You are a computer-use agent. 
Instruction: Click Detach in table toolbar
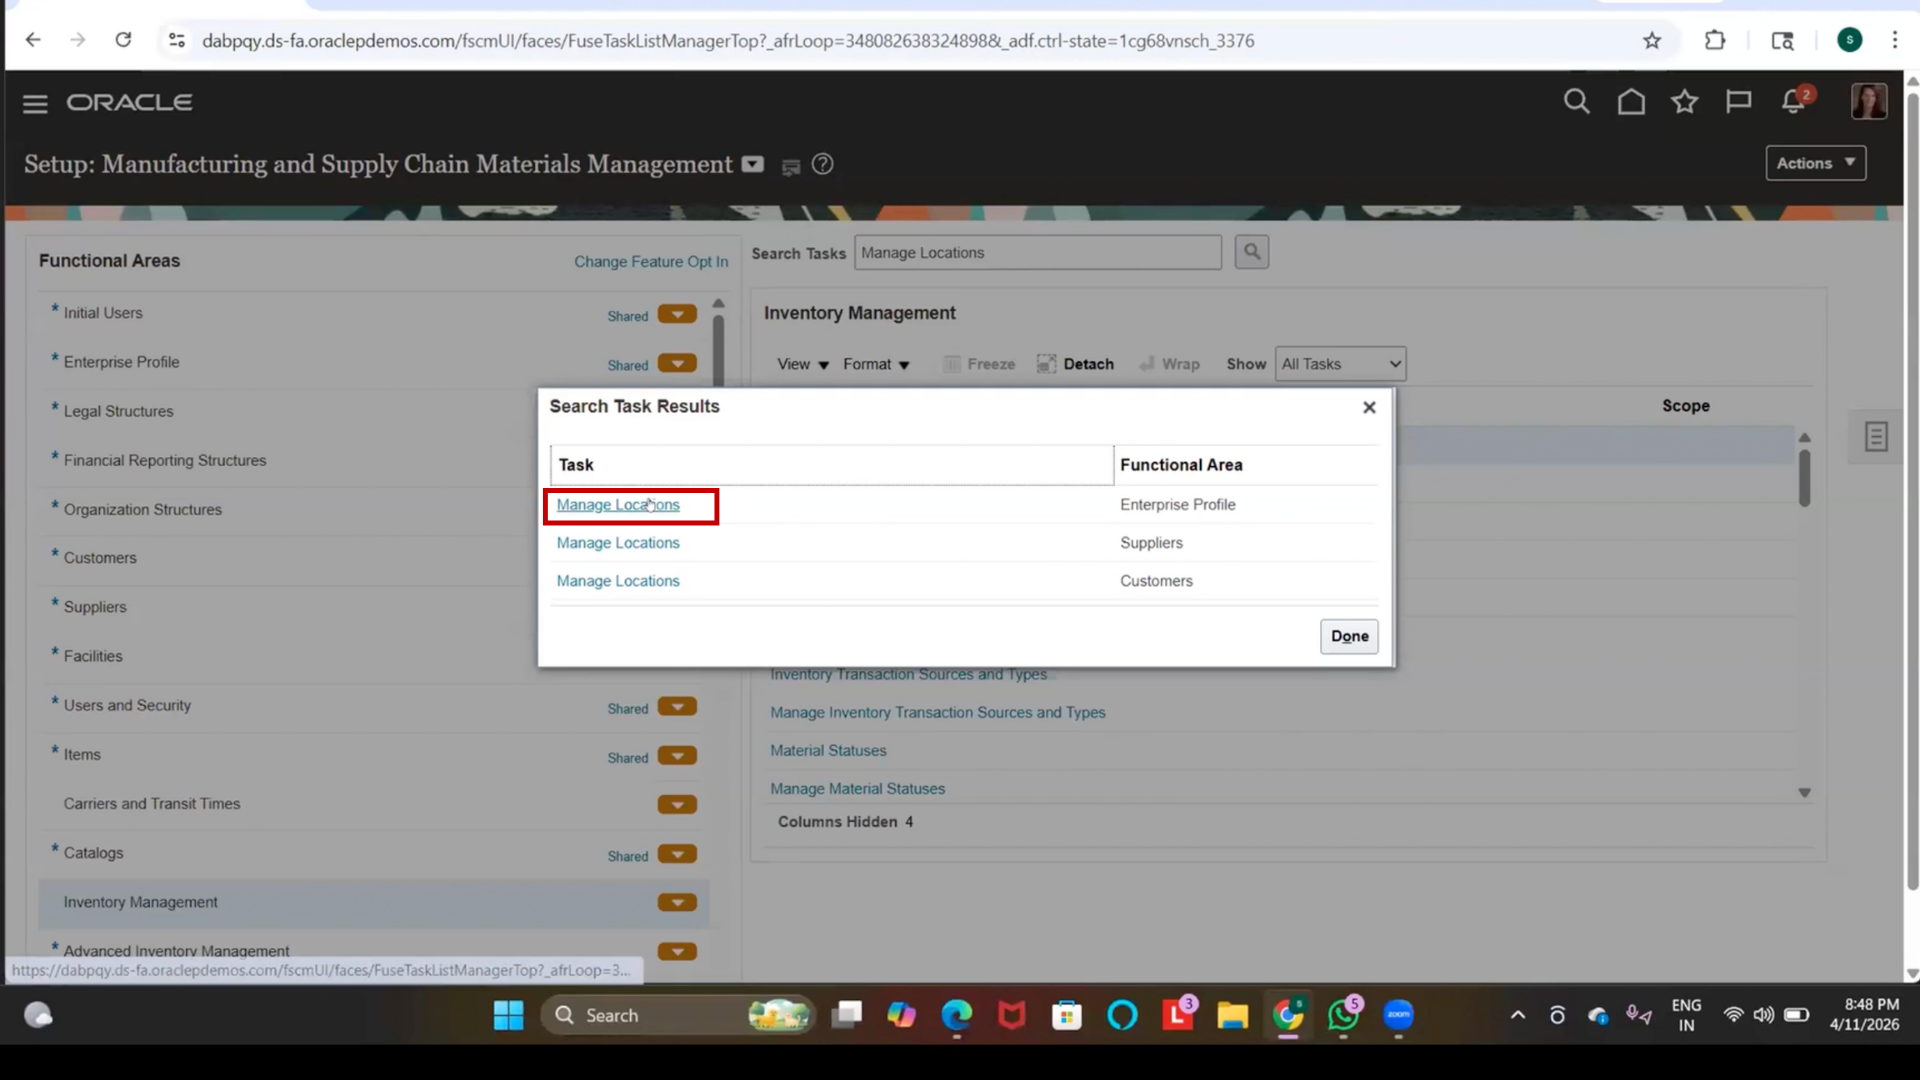pos(1075,364)
